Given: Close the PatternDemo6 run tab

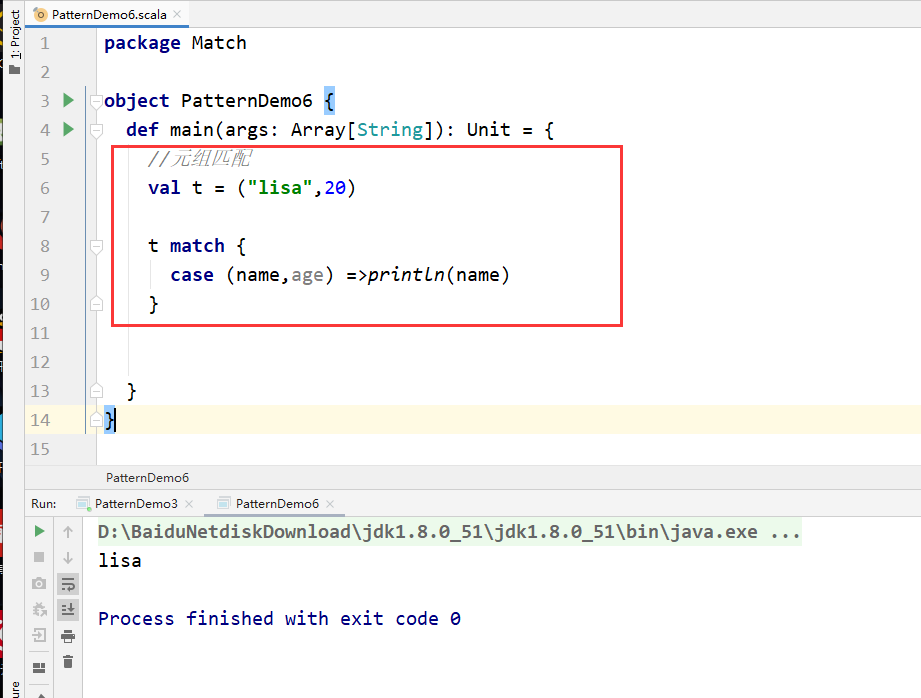Looking at the screenshot, I should coord(330,504).
